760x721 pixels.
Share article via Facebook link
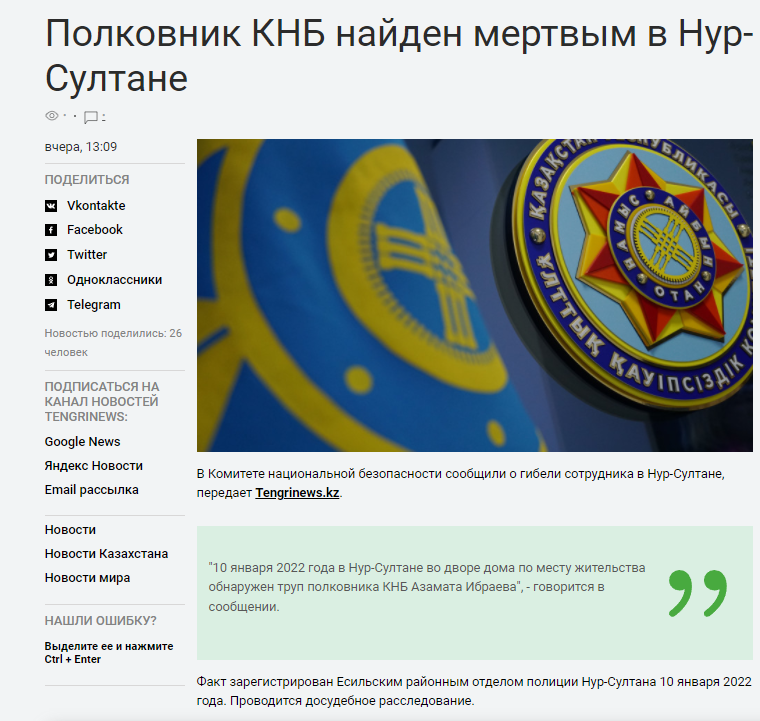pyautogui.click(x=95, y=230)
